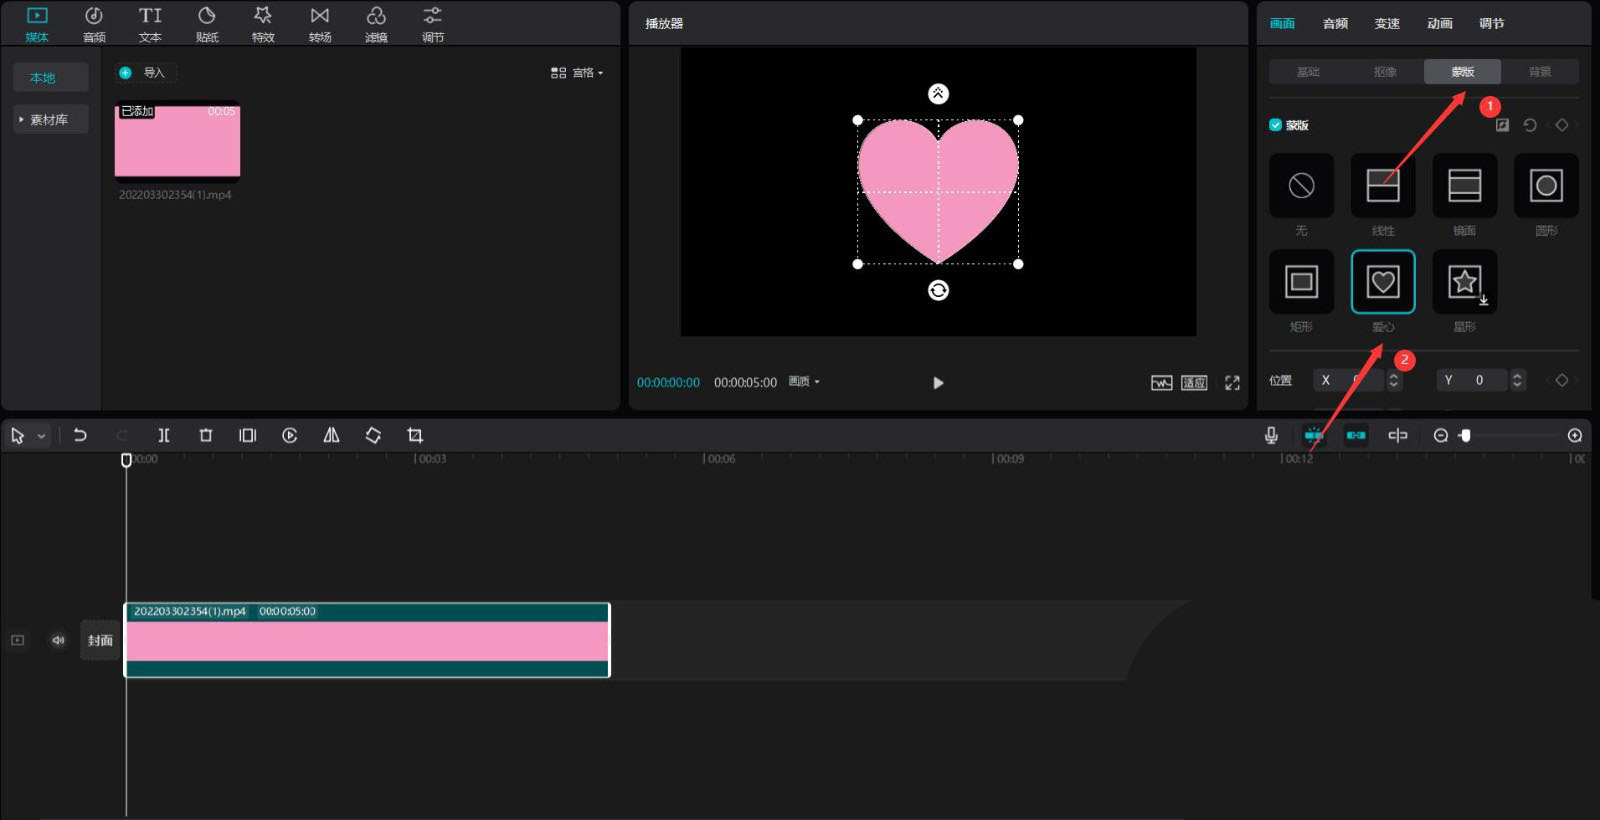Select the heart-shaped mask

click(x=1382, y=282)
